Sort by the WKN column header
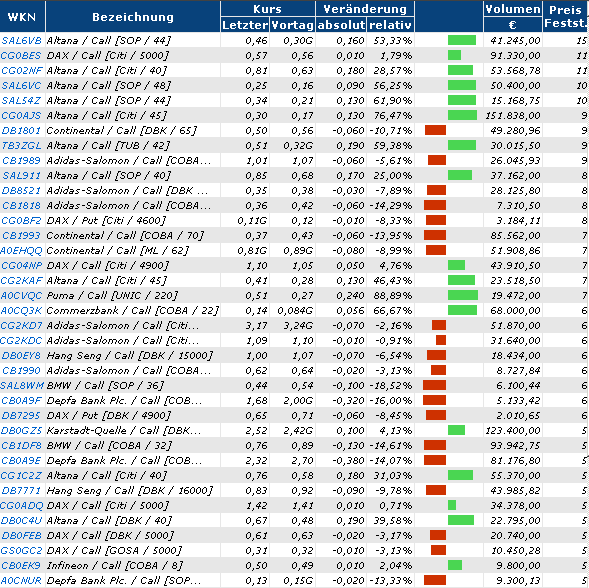 (22, 17)
